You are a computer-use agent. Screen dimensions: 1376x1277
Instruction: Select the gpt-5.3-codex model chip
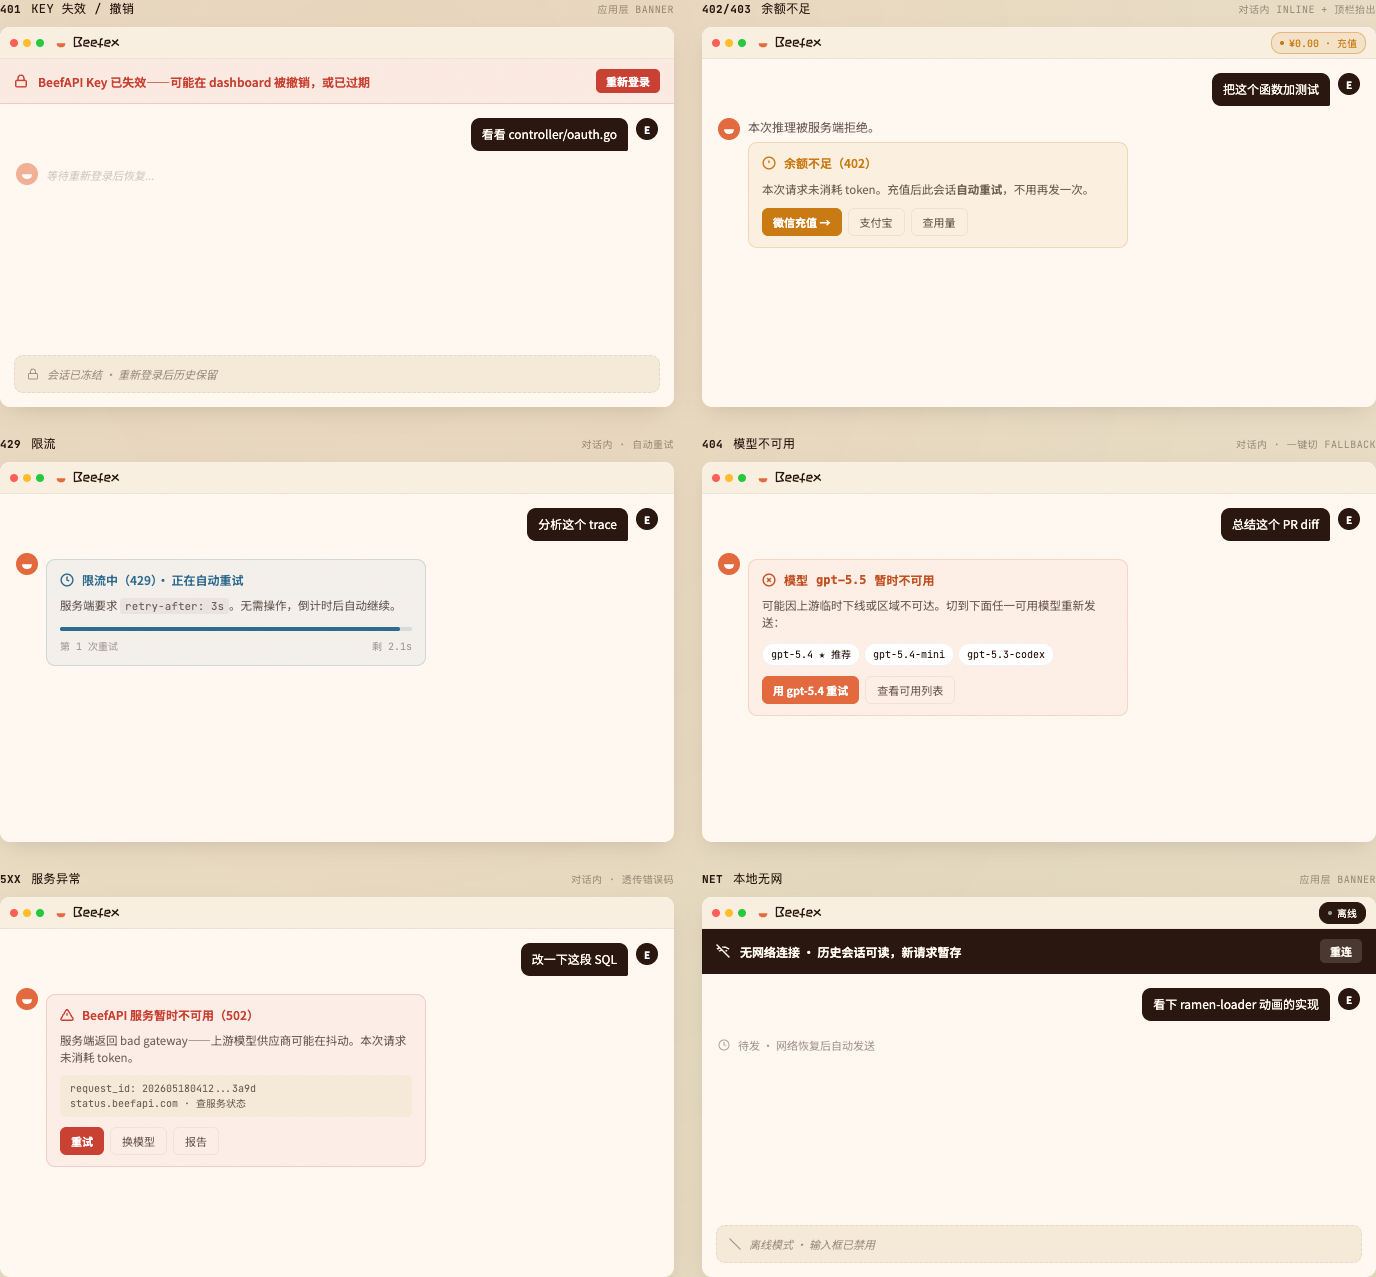[1006, 655]
